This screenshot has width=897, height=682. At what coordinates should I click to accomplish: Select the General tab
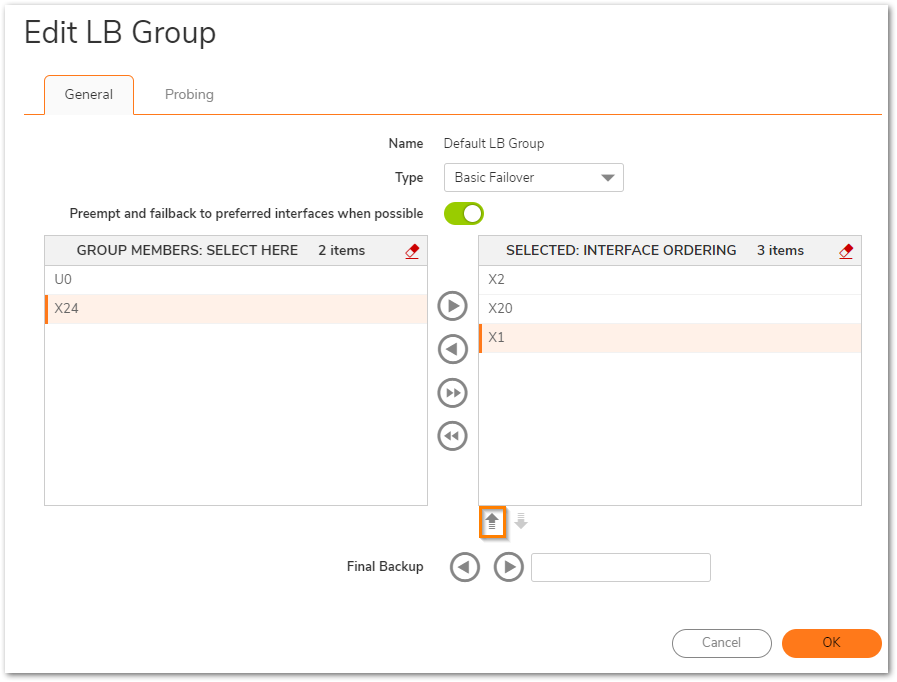pos(89,95)
